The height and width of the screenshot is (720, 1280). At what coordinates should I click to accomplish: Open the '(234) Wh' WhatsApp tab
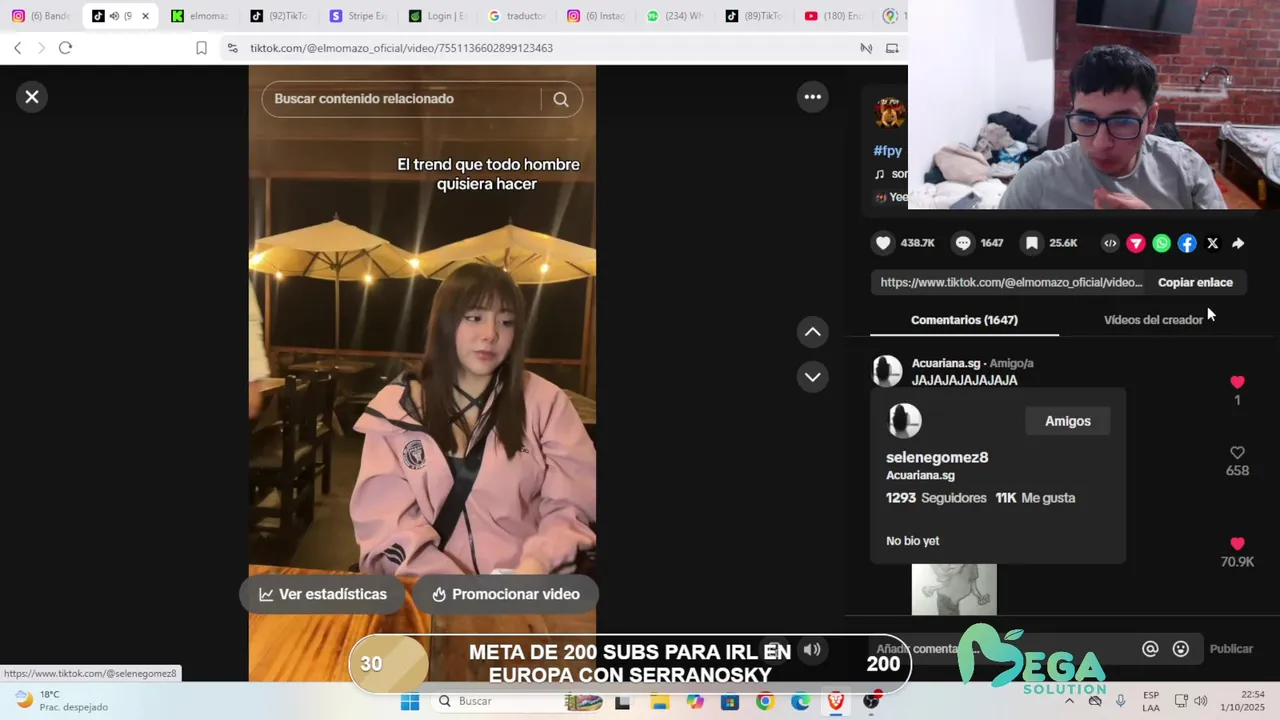pos(675,16)
